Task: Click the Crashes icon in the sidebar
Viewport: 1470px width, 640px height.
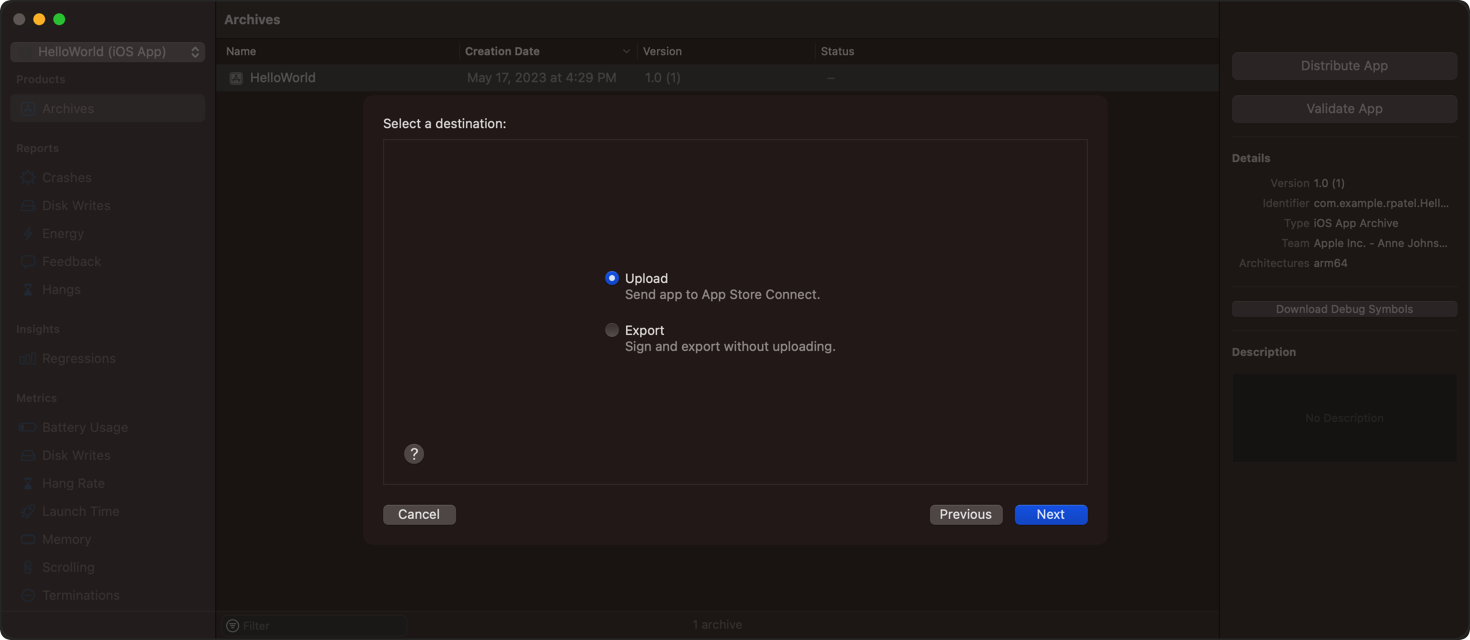Action: (x=28, y=178)
